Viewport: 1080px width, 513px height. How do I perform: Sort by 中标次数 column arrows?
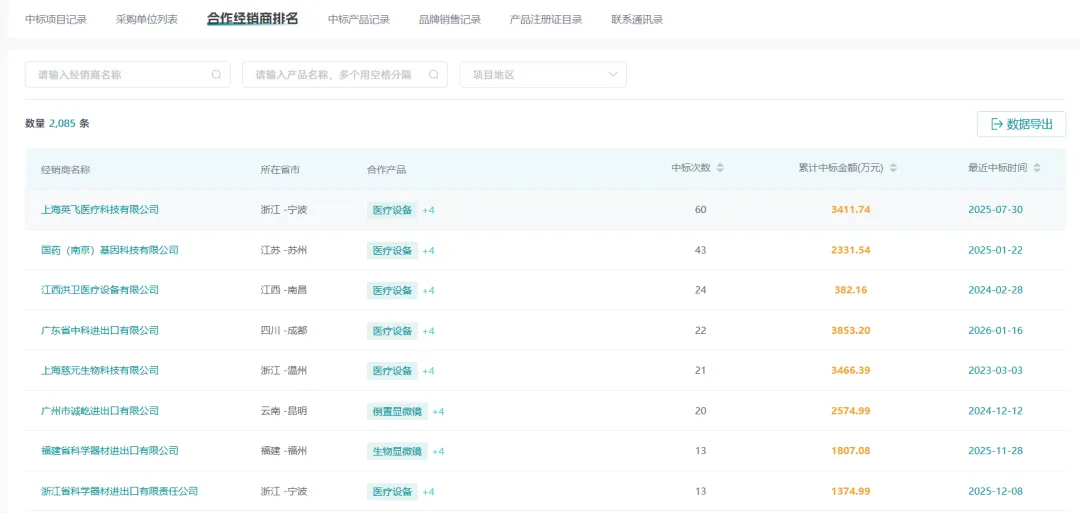[720, 168]
